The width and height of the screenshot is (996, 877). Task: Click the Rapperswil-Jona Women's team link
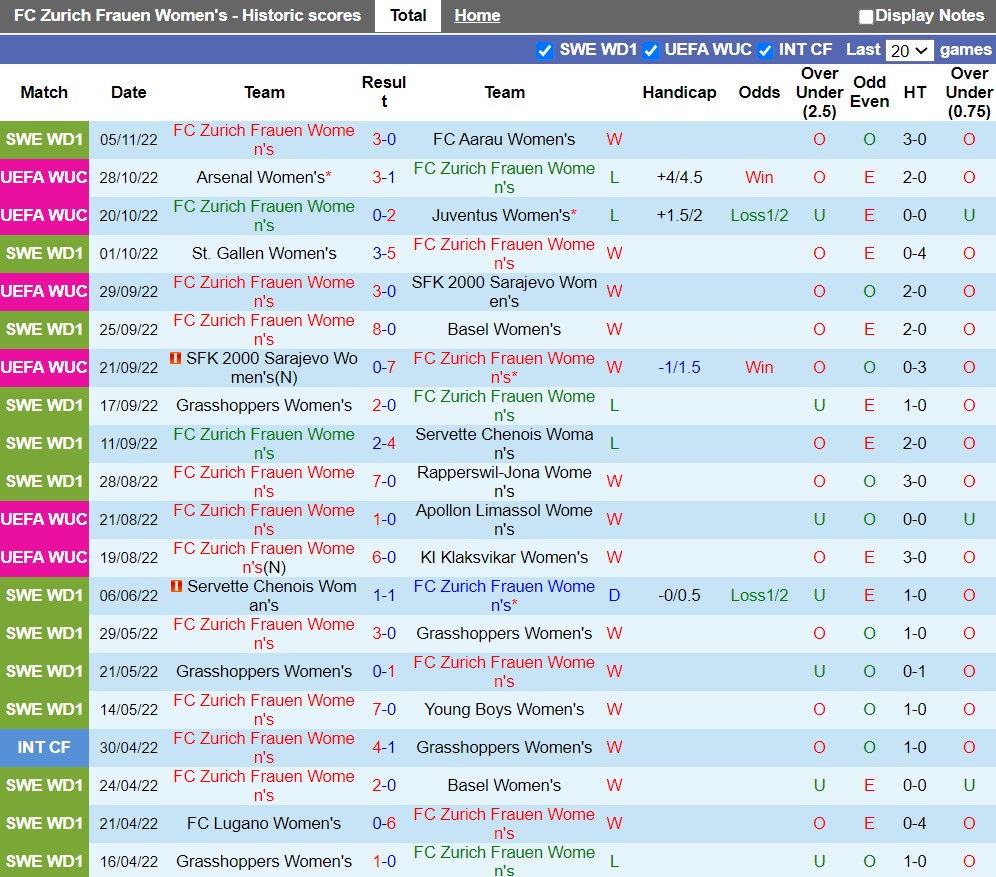pyautogui.click(x=504, y=481)
